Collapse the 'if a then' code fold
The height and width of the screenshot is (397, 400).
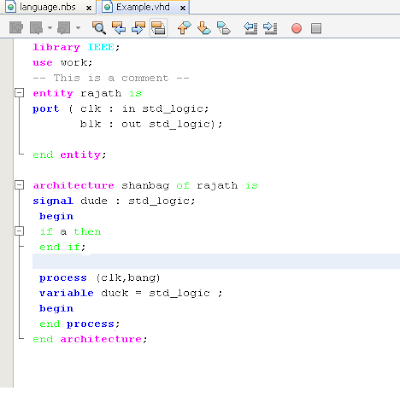(20, 231)
